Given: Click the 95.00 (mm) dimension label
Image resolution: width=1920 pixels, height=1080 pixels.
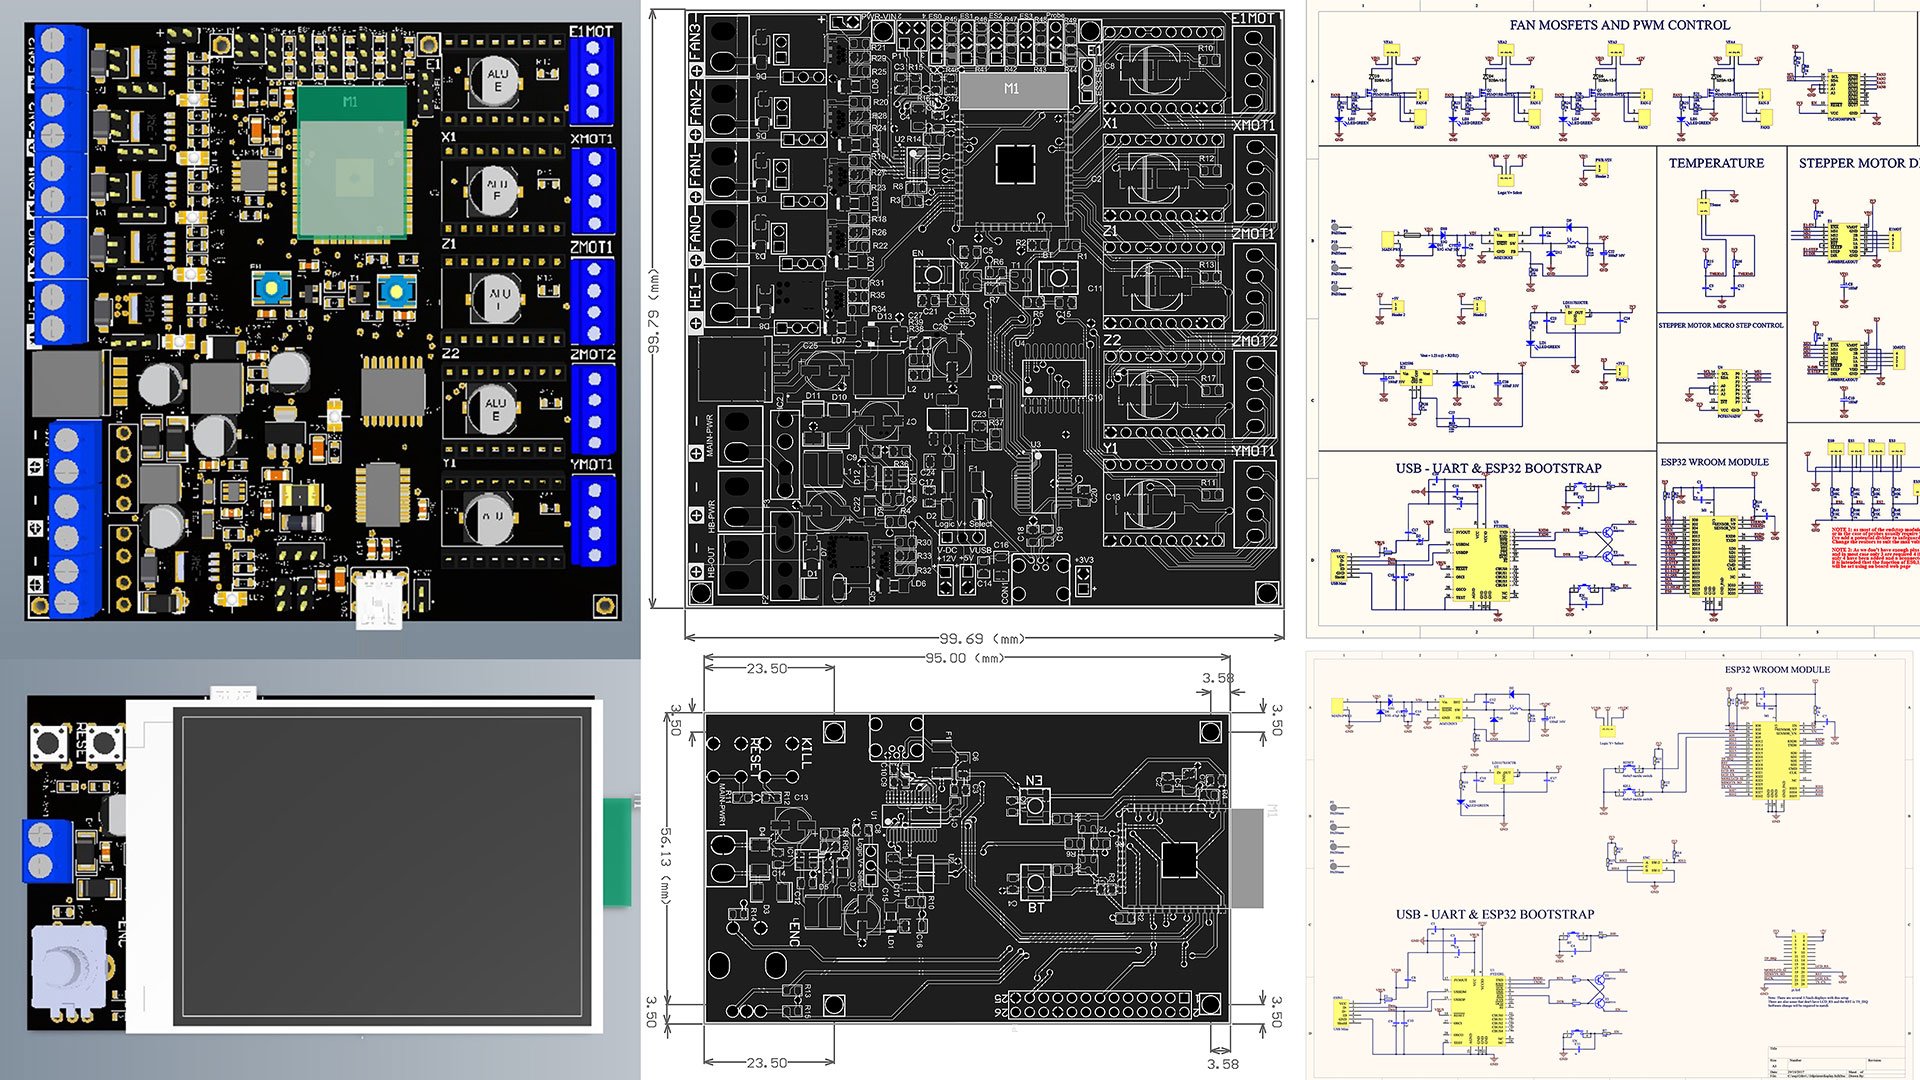Looking at the screenshot, I should point(964,658).
